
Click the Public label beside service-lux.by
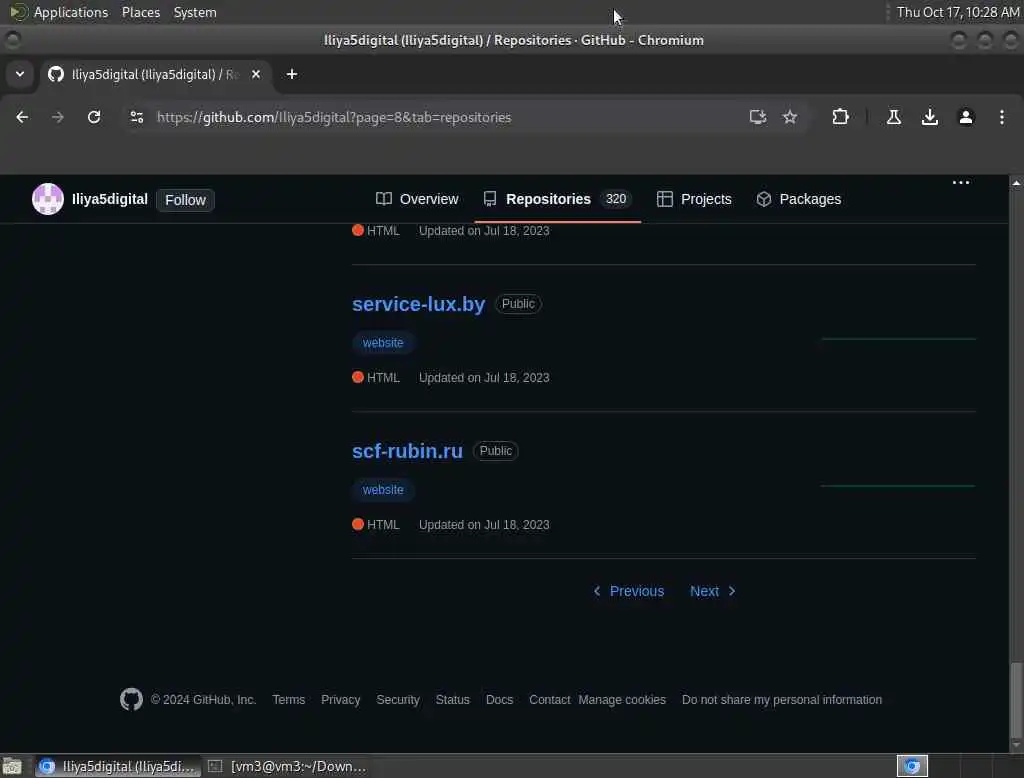[x=518, y=304]
